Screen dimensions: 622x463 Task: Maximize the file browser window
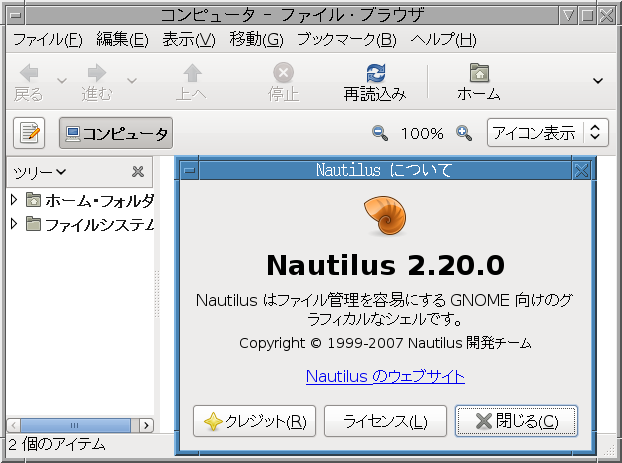click(587, 16)
